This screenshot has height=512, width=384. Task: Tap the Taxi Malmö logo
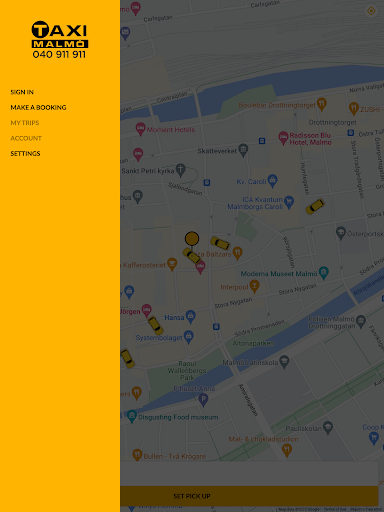(x=60, y=40)
